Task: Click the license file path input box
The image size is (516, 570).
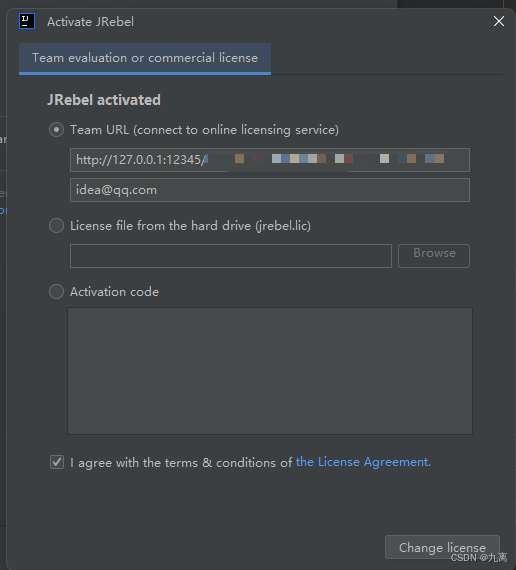Action: tap(231, 256)
